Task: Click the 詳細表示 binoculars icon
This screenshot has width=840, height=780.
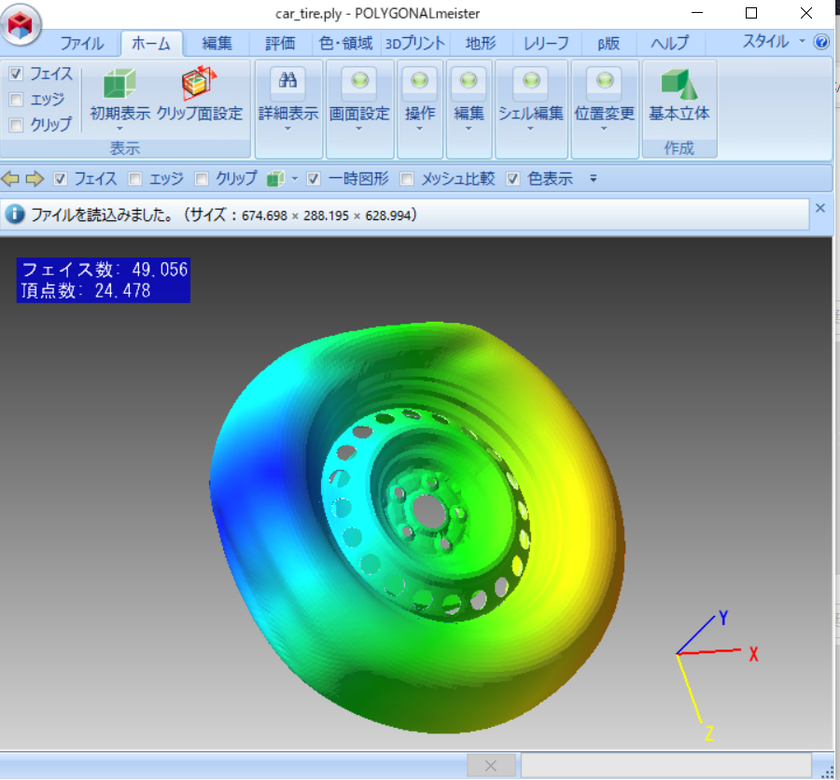Action: (288, 82)
